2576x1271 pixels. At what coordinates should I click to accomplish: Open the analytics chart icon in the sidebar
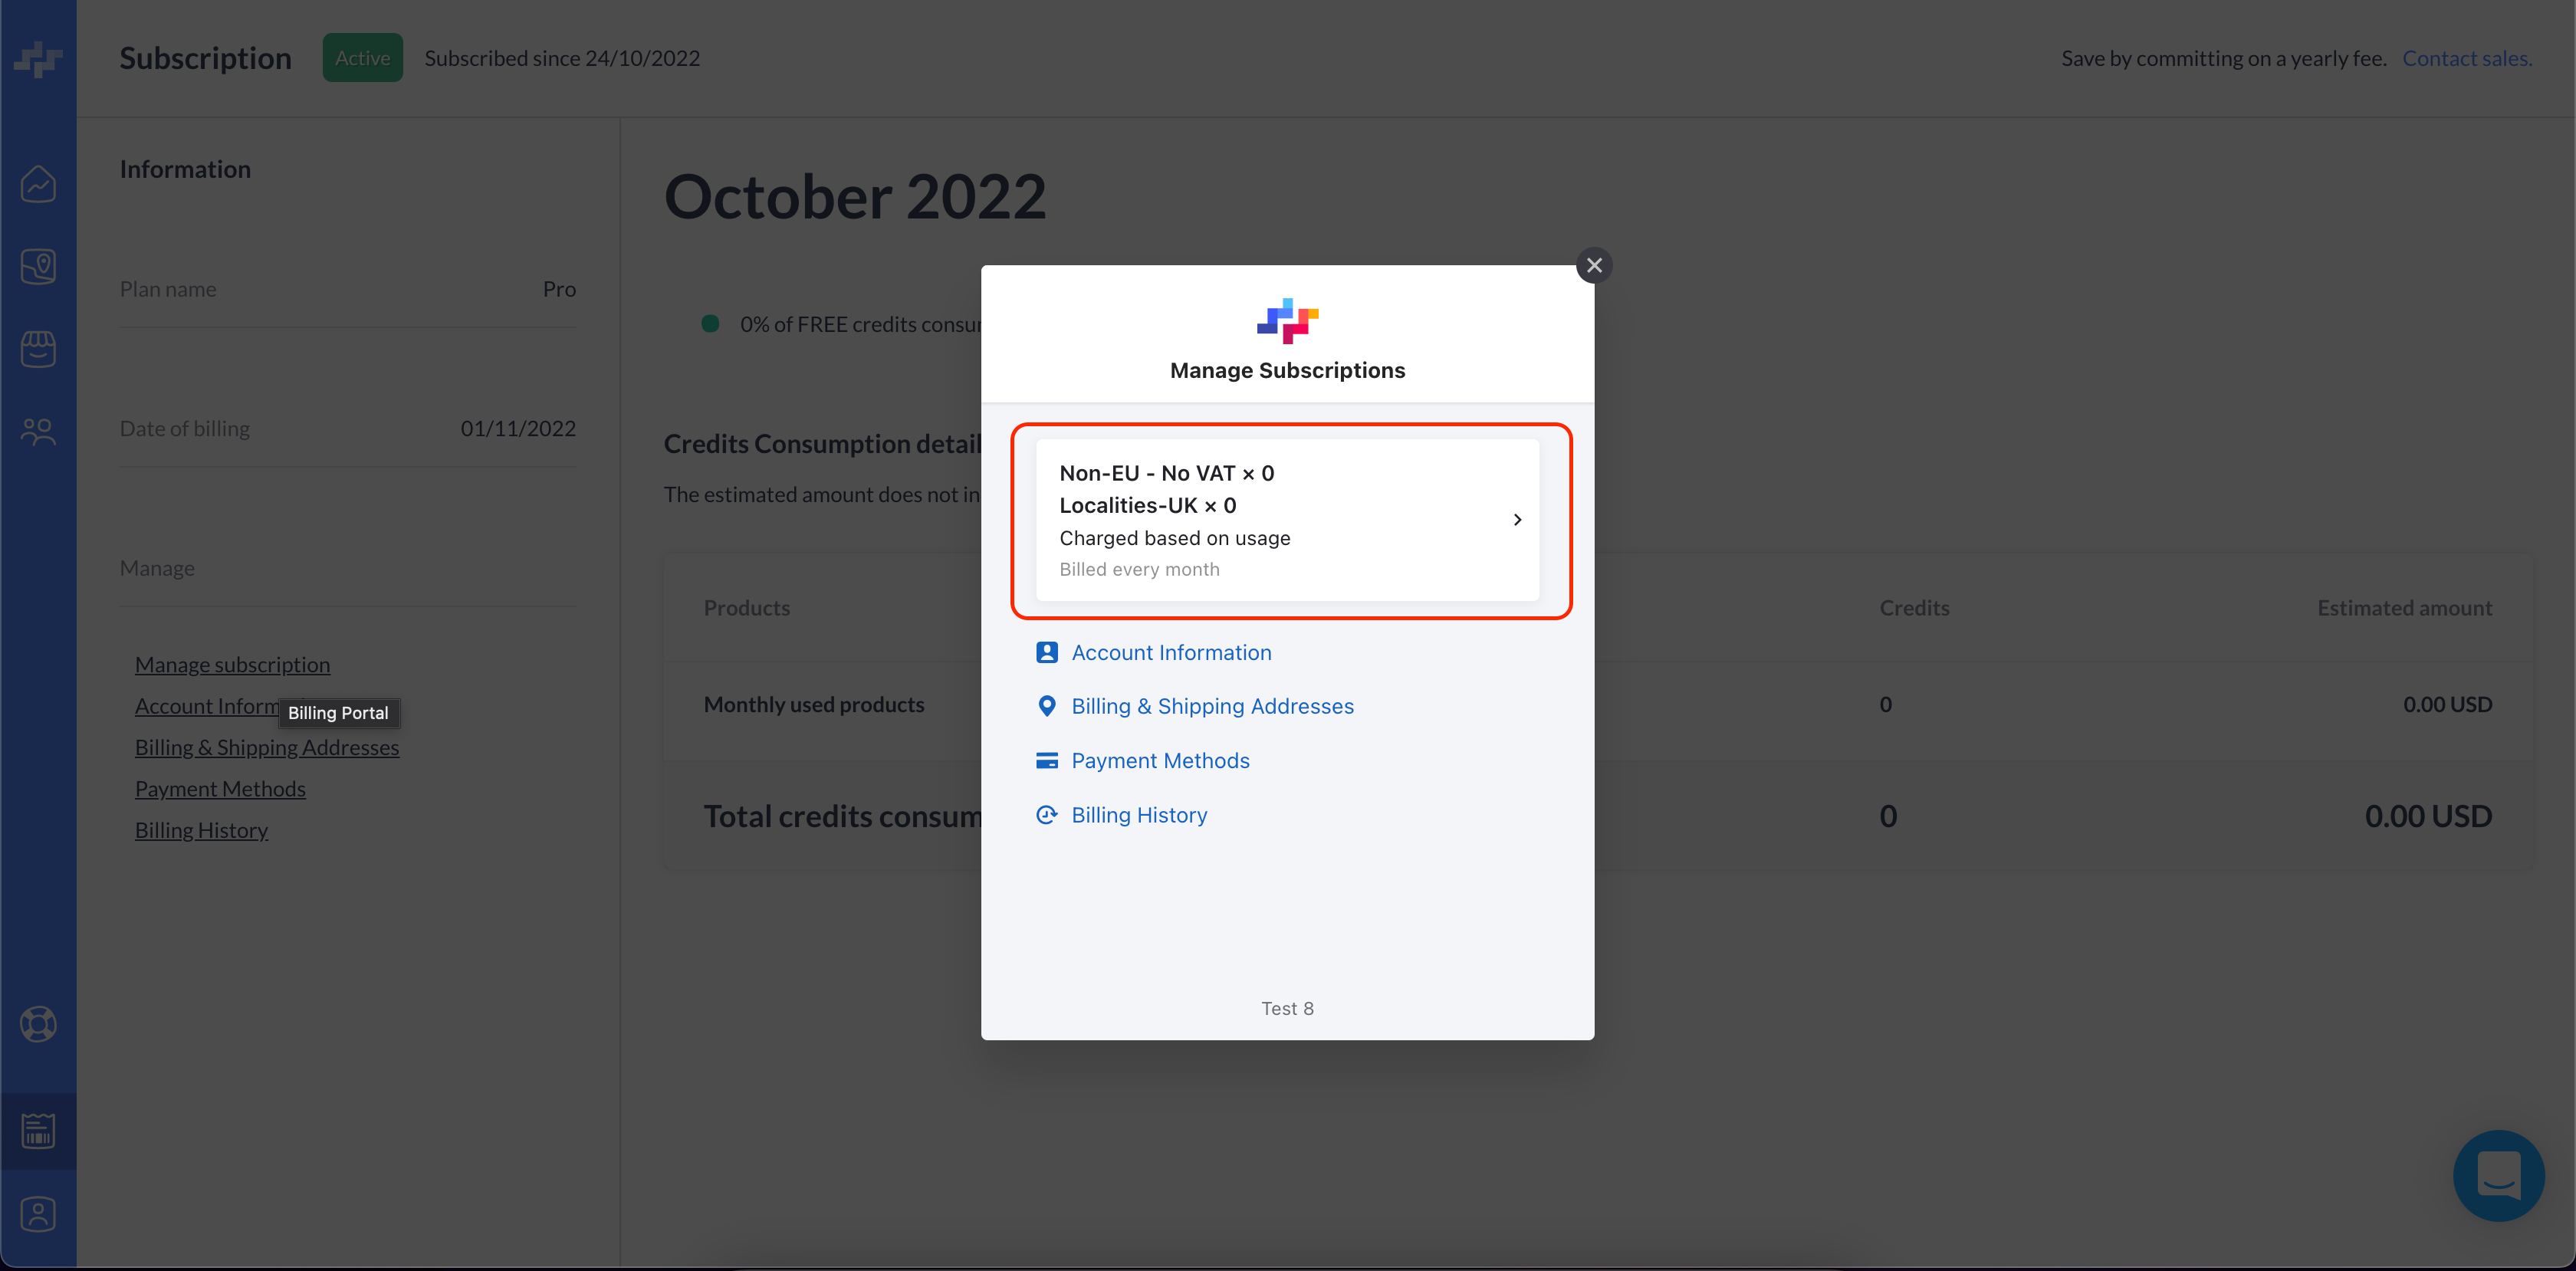pos(38,184)
